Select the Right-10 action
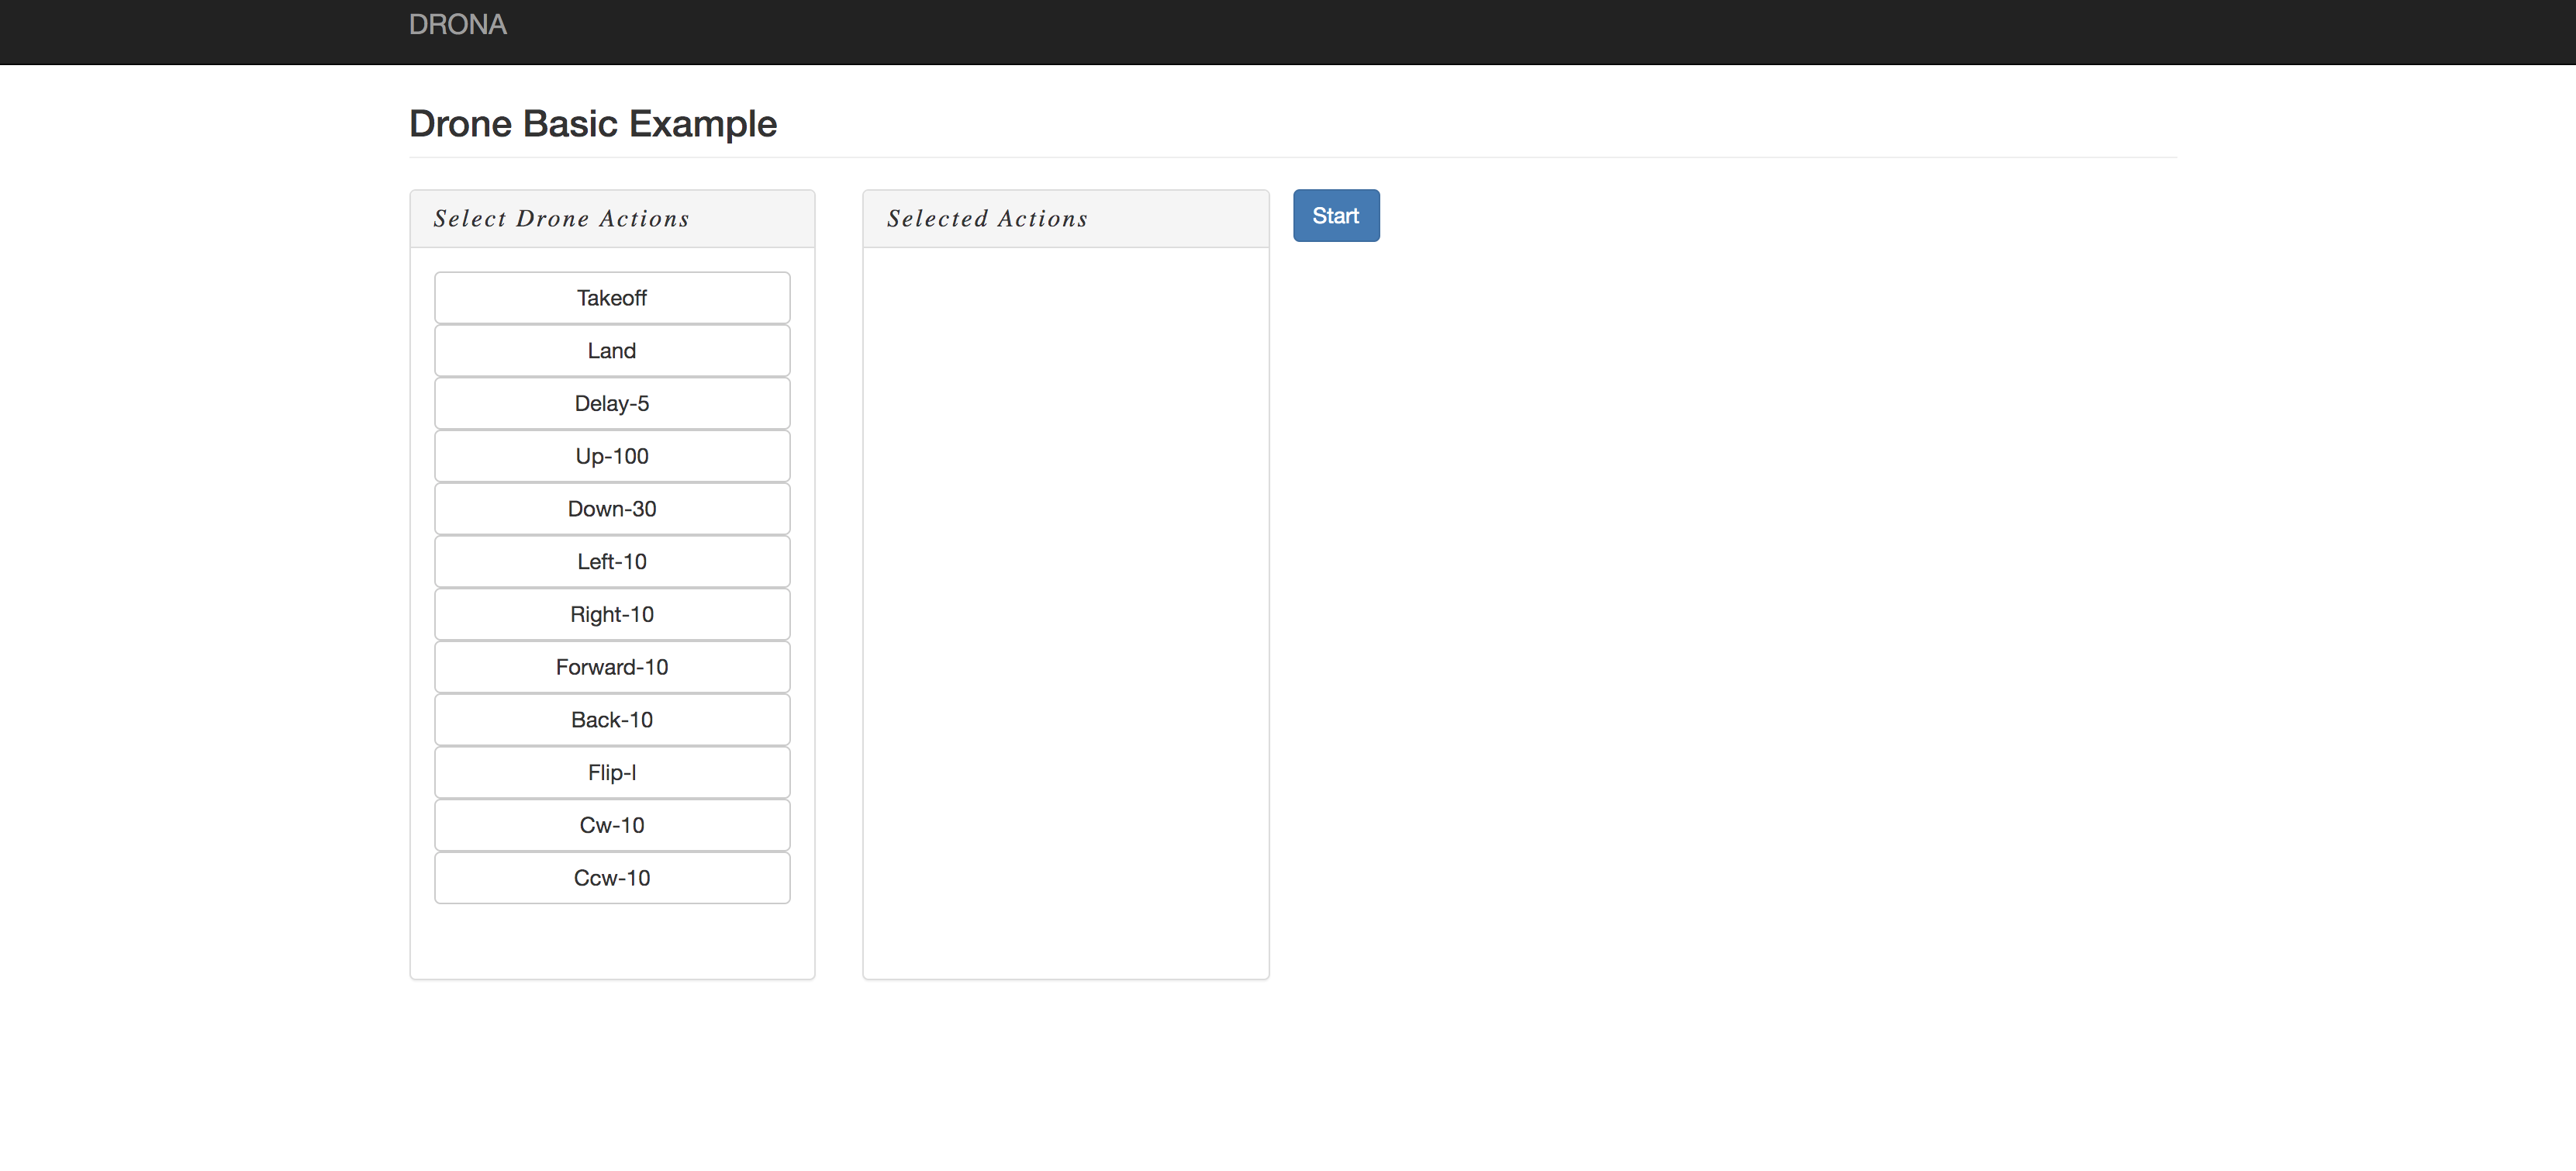2576x1171 pixels. pos(611,614)
